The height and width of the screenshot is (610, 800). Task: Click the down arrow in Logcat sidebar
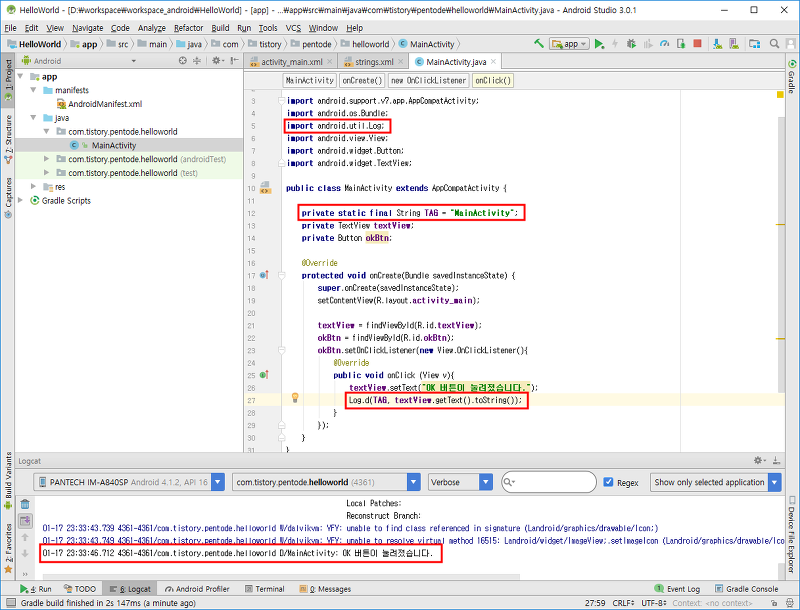[25, 553]
